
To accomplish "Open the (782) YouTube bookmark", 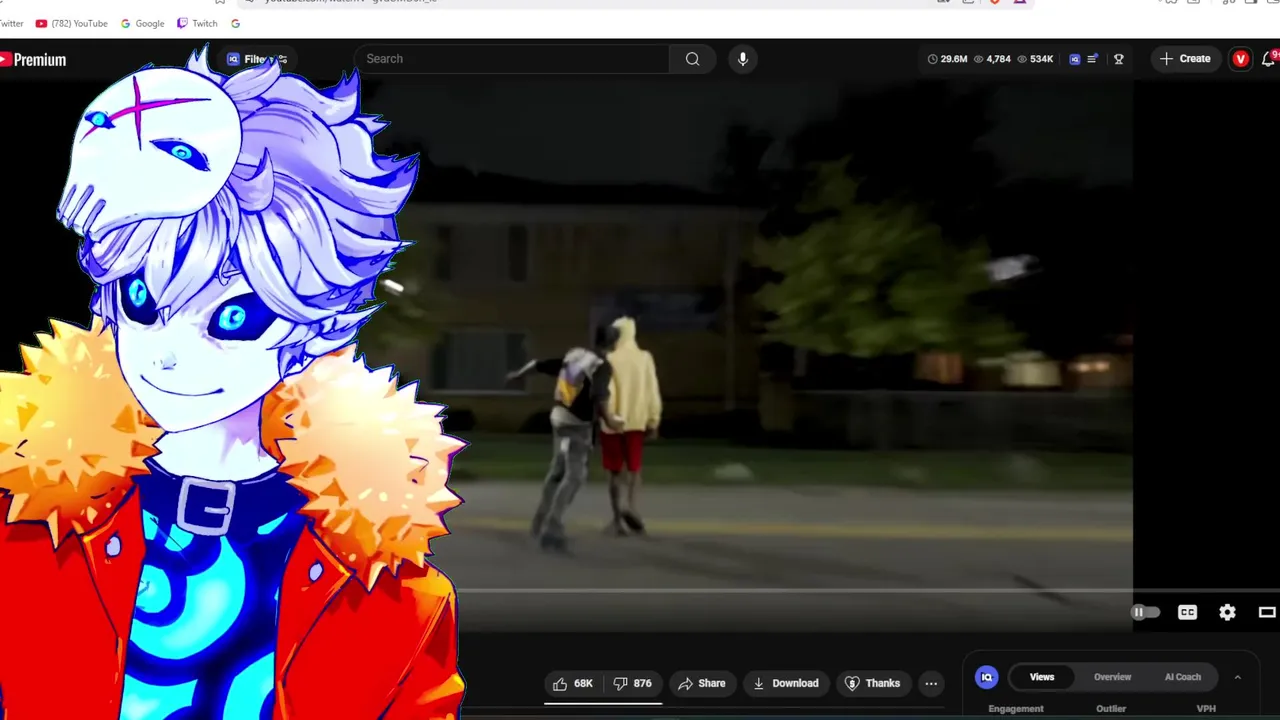I will (x=71, y=23).
